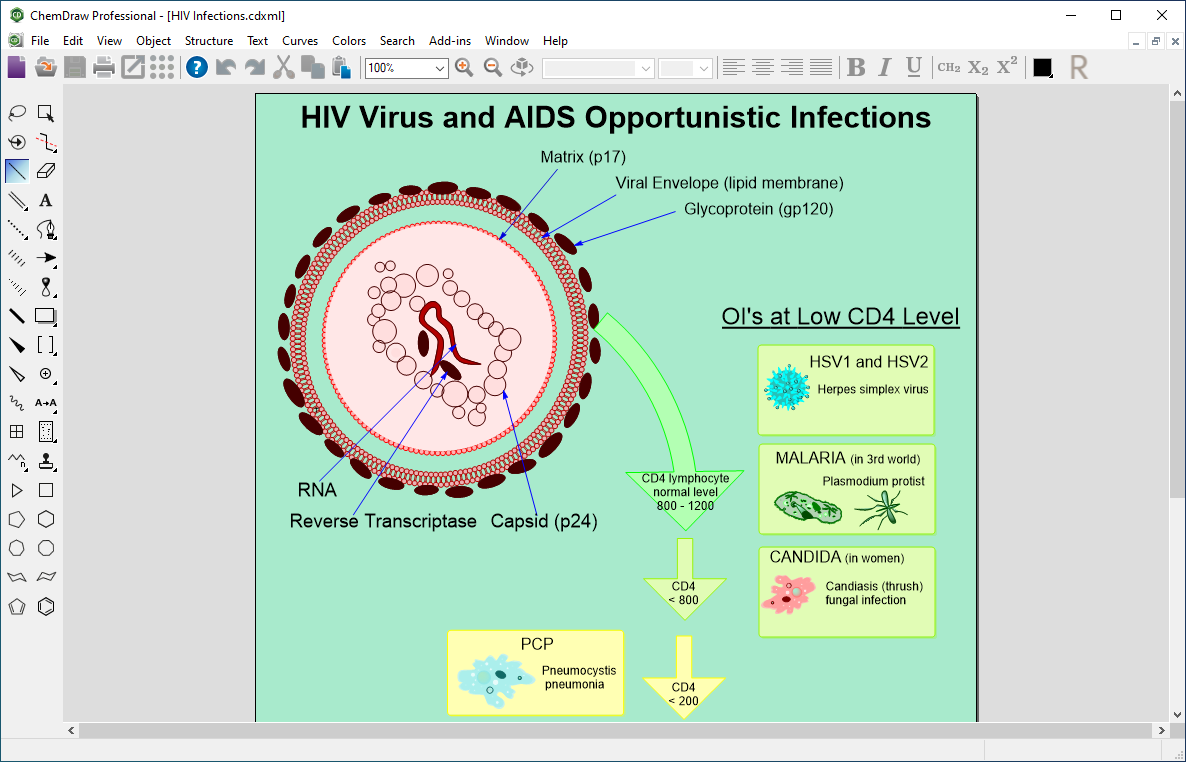This screenshot has height=762, width=1186.
Task: Select the Marquee selection tool
Action: coord(46,114)
